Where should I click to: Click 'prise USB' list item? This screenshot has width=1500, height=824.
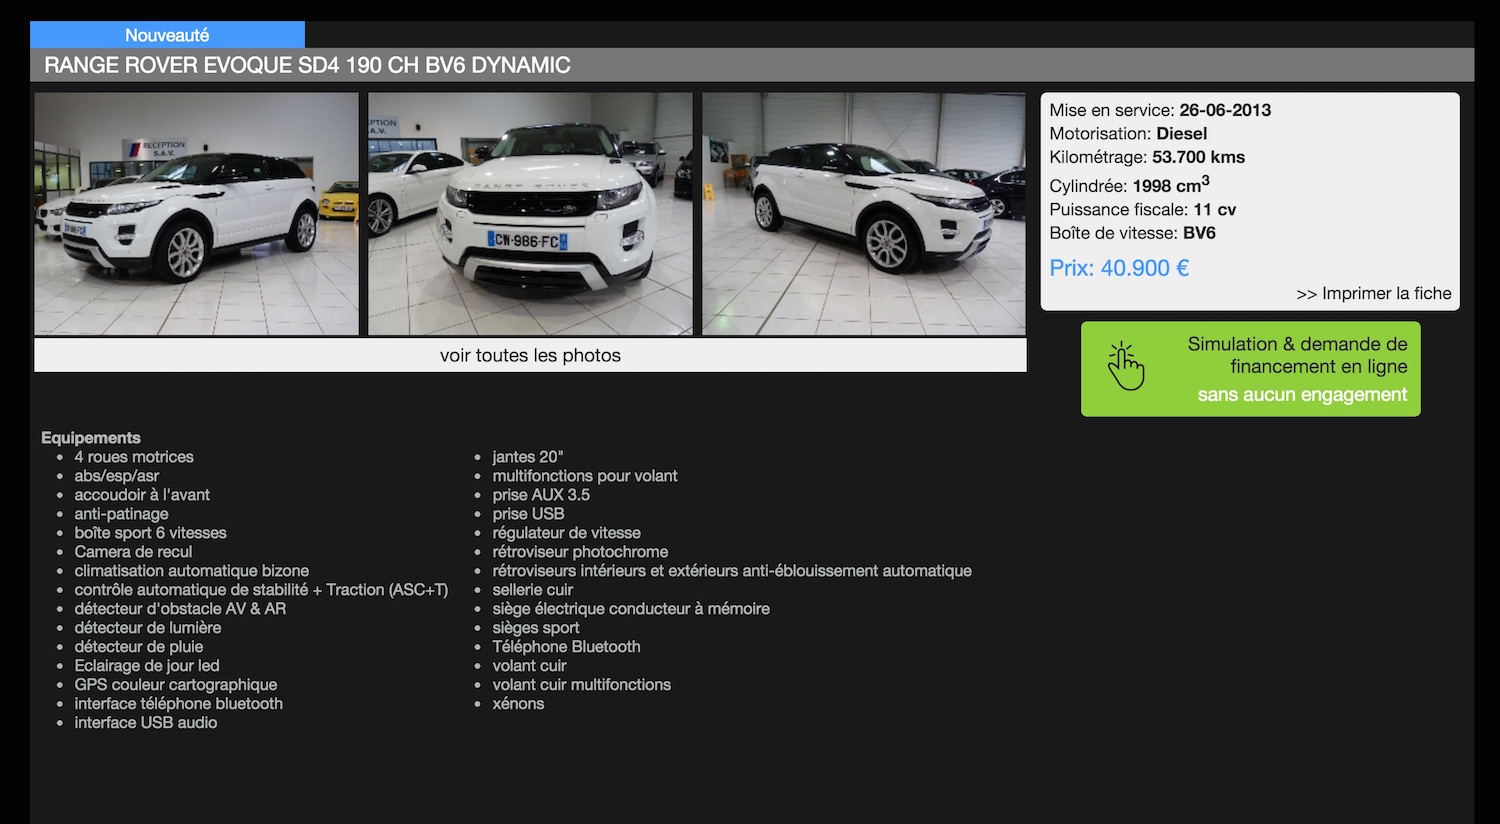[x=528, y=514]
